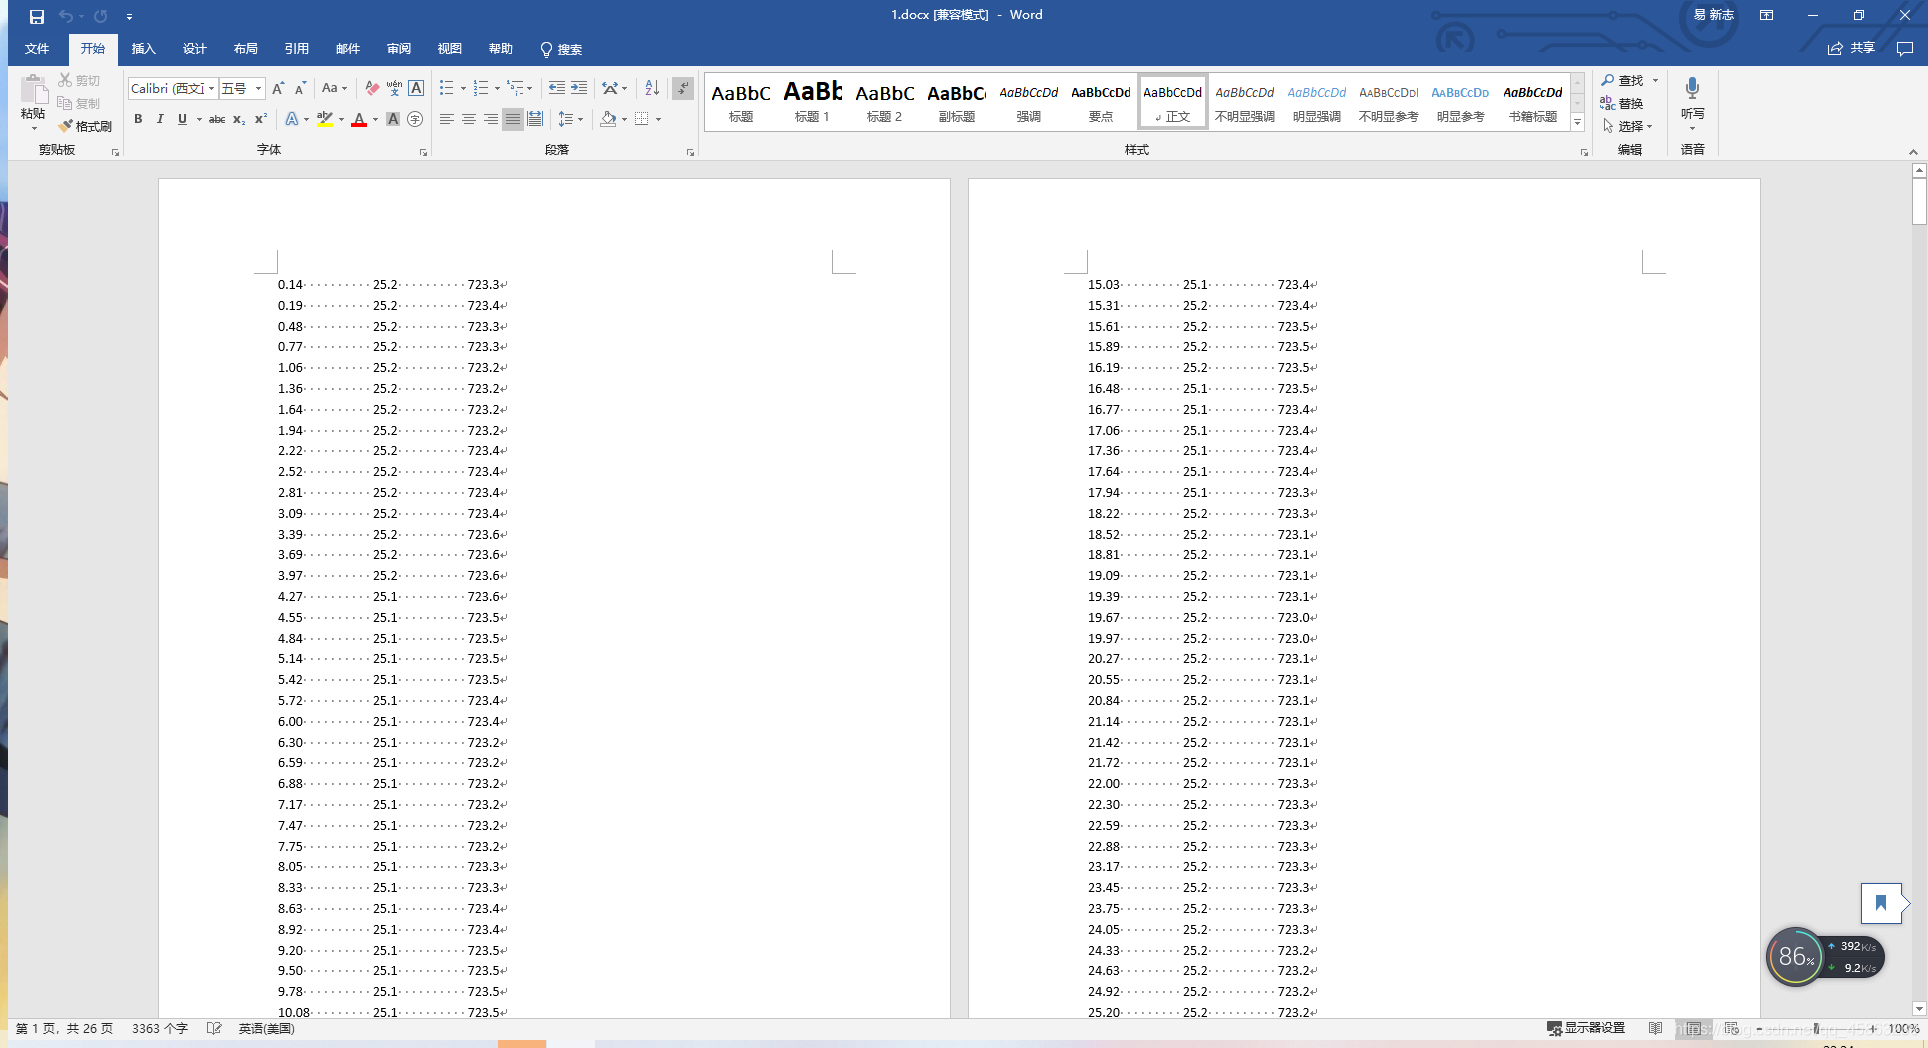Click the Share (共享) button

coord(1851,48)
